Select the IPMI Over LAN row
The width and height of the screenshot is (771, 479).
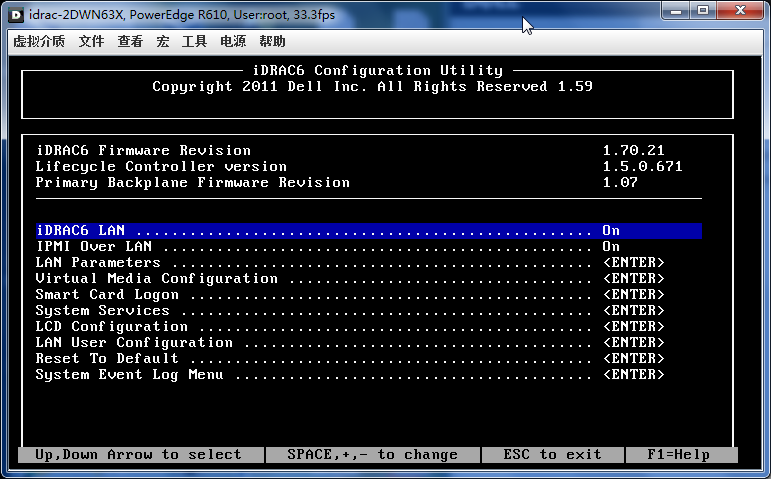coord(369,246)
